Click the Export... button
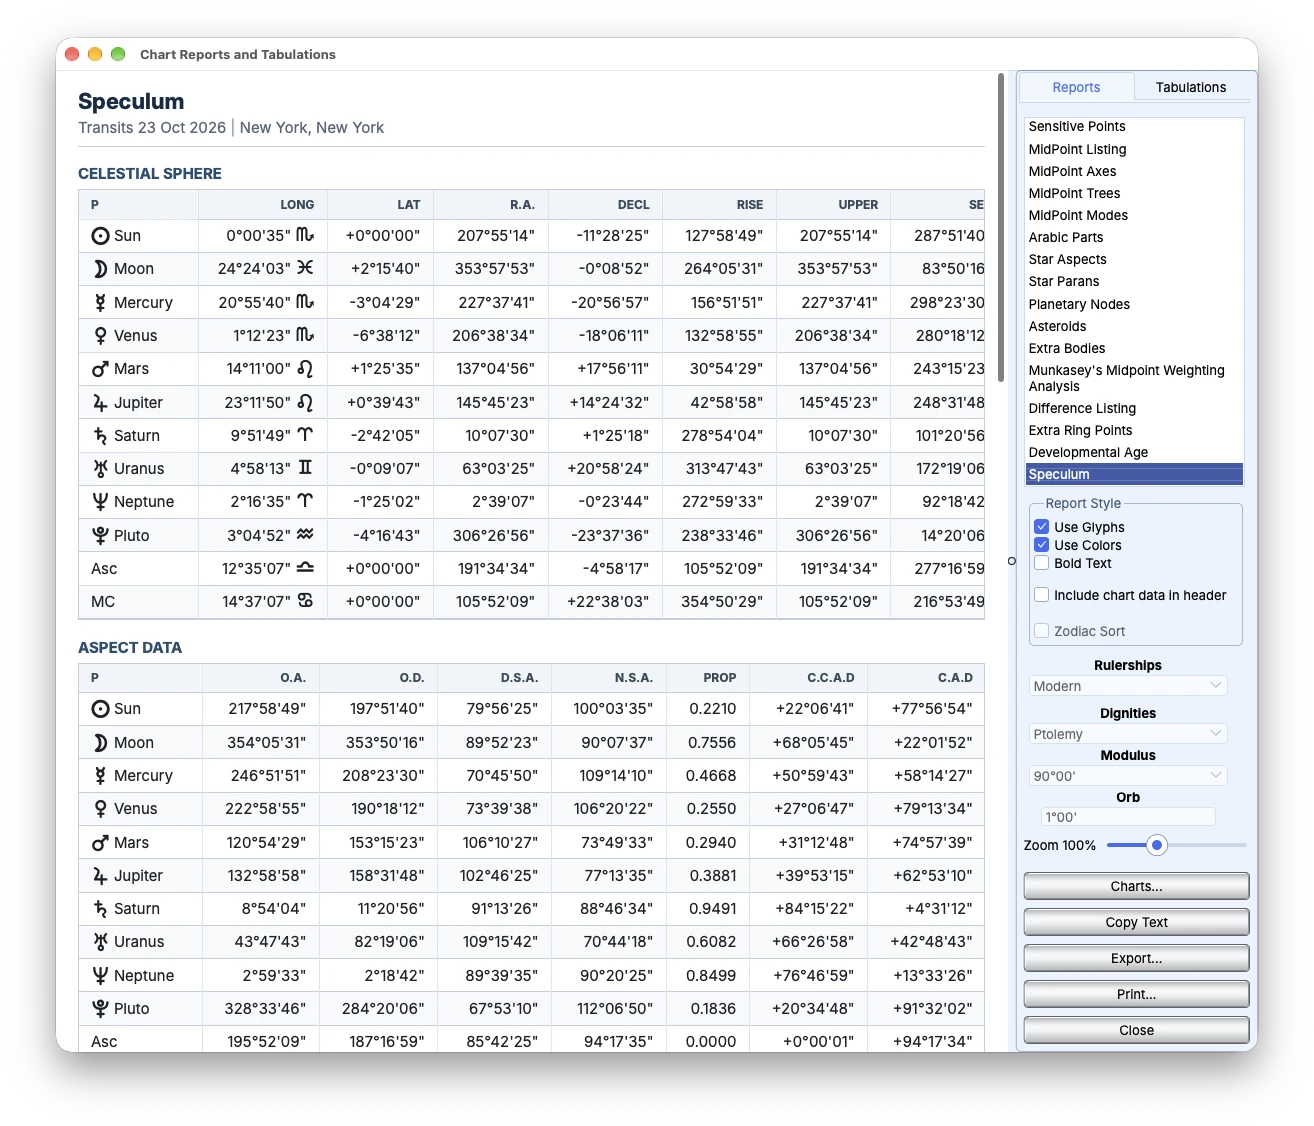This screenshot has width=1314, height=1126. coord(1136,958)
